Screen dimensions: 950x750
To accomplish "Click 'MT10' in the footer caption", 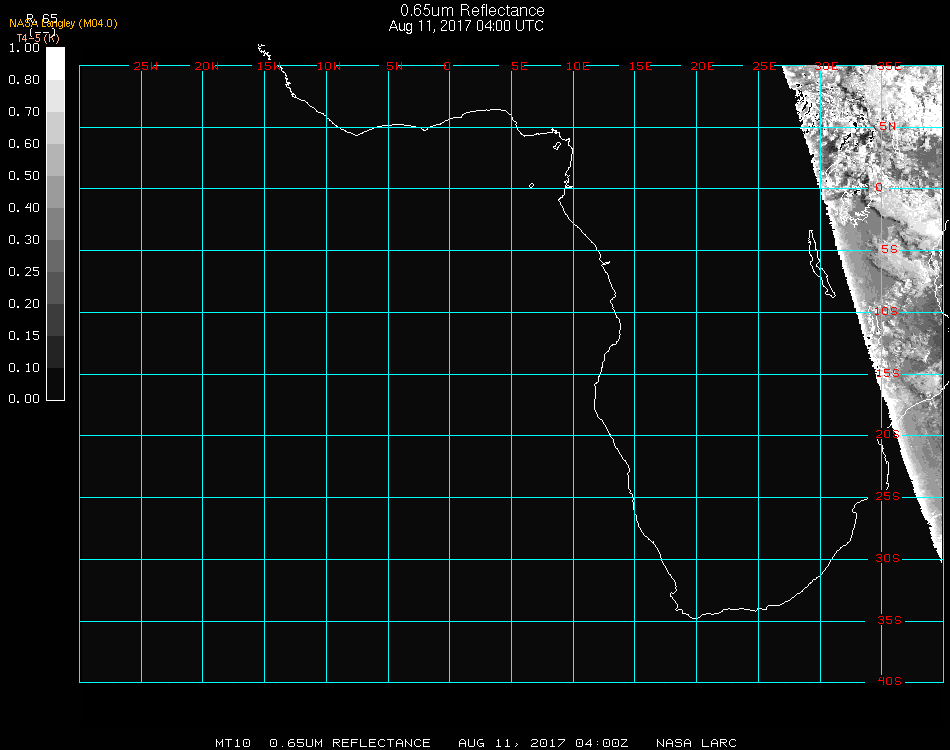I will point(233,743).
